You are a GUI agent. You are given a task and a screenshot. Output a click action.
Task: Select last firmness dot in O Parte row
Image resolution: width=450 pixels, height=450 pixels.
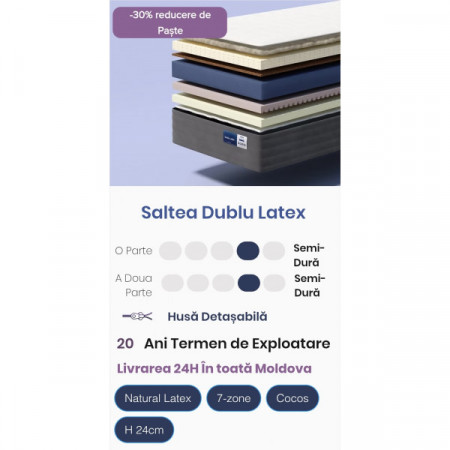pyautogui.click(x=274, y=251)
